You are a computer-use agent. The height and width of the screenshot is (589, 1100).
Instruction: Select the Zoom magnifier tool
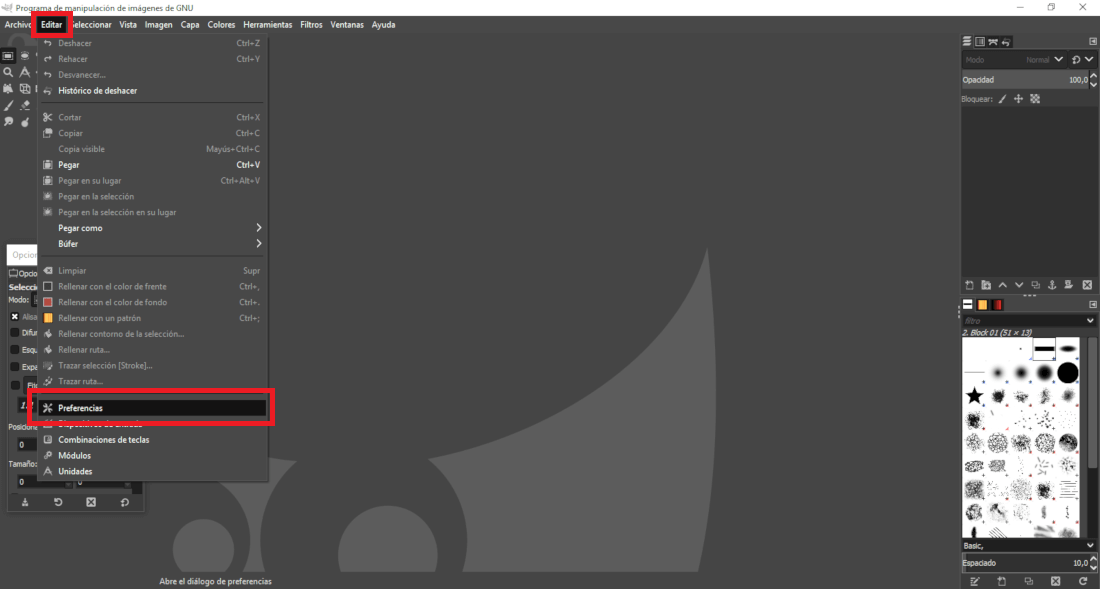tap(8, 72)
